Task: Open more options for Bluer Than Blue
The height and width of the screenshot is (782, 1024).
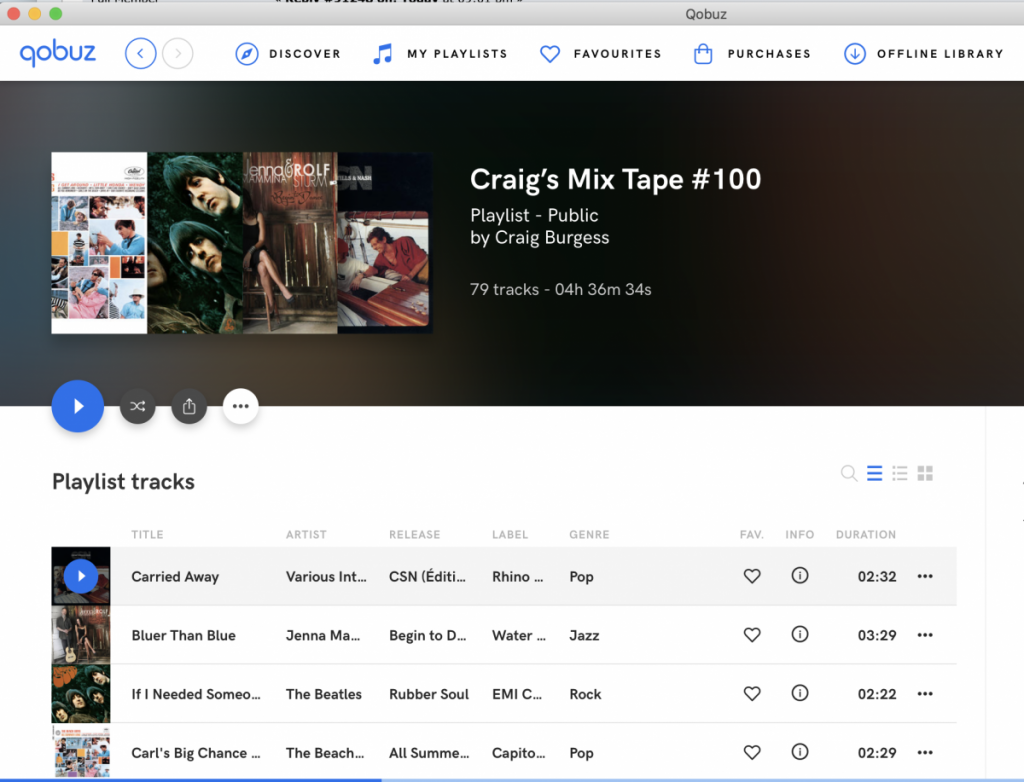Action: pos(925,635)
